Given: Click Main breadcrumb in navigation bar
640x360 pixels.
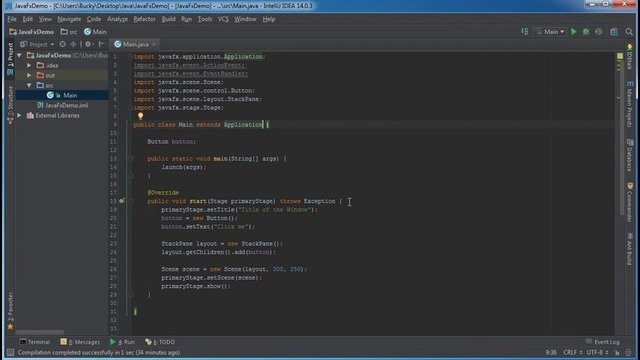Looking at the screenshot, I should point(95,32).
